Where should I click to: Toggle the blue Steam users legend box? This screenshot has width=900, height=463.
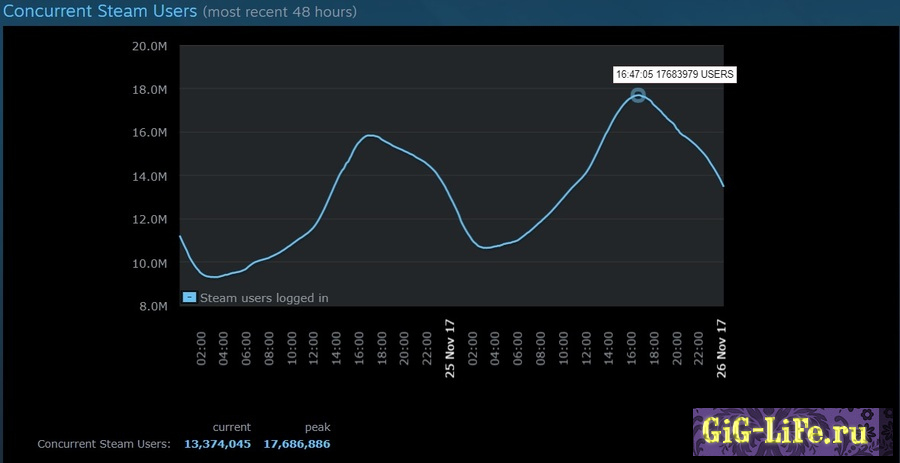coord(189,297)
